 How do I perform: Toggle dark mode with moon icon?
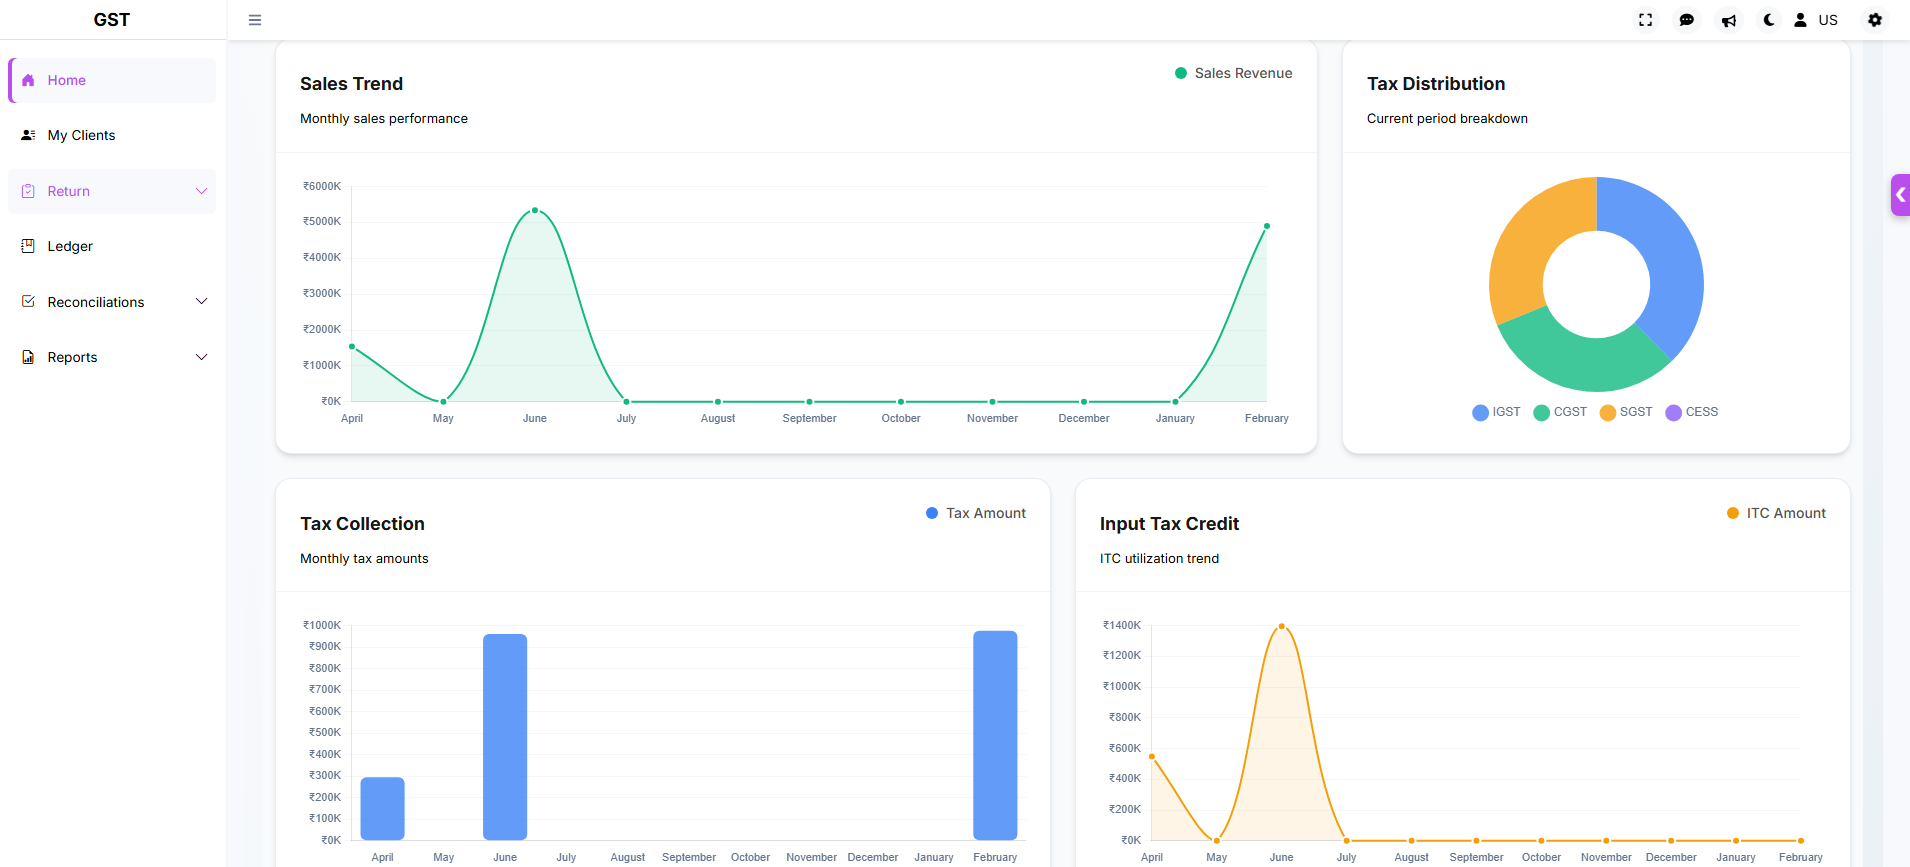pos(1768,20)
